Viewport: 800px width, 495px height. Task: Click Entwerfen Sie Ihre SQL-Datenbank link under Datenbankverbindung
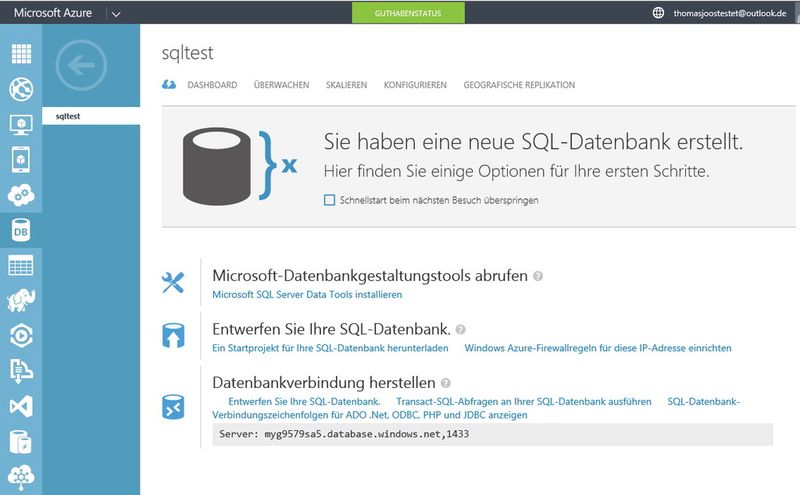(x=304, y=402)
